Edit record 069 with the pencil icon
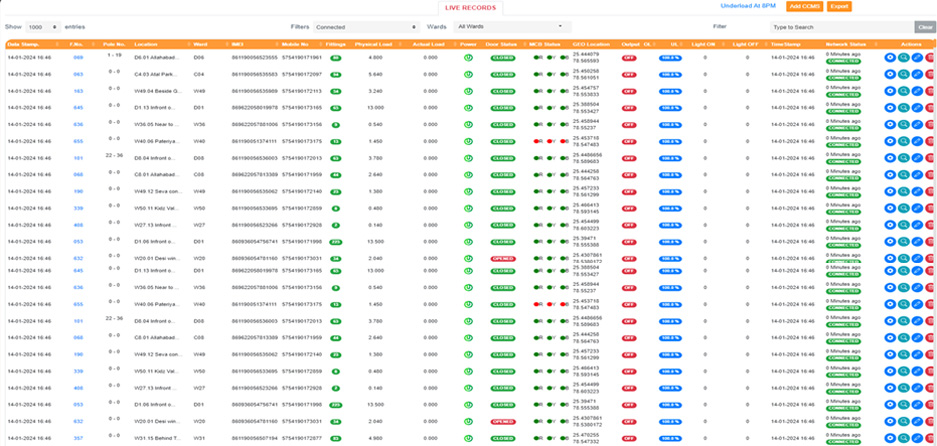Screen dimensions: 937x446 click(x=917, y=57)
